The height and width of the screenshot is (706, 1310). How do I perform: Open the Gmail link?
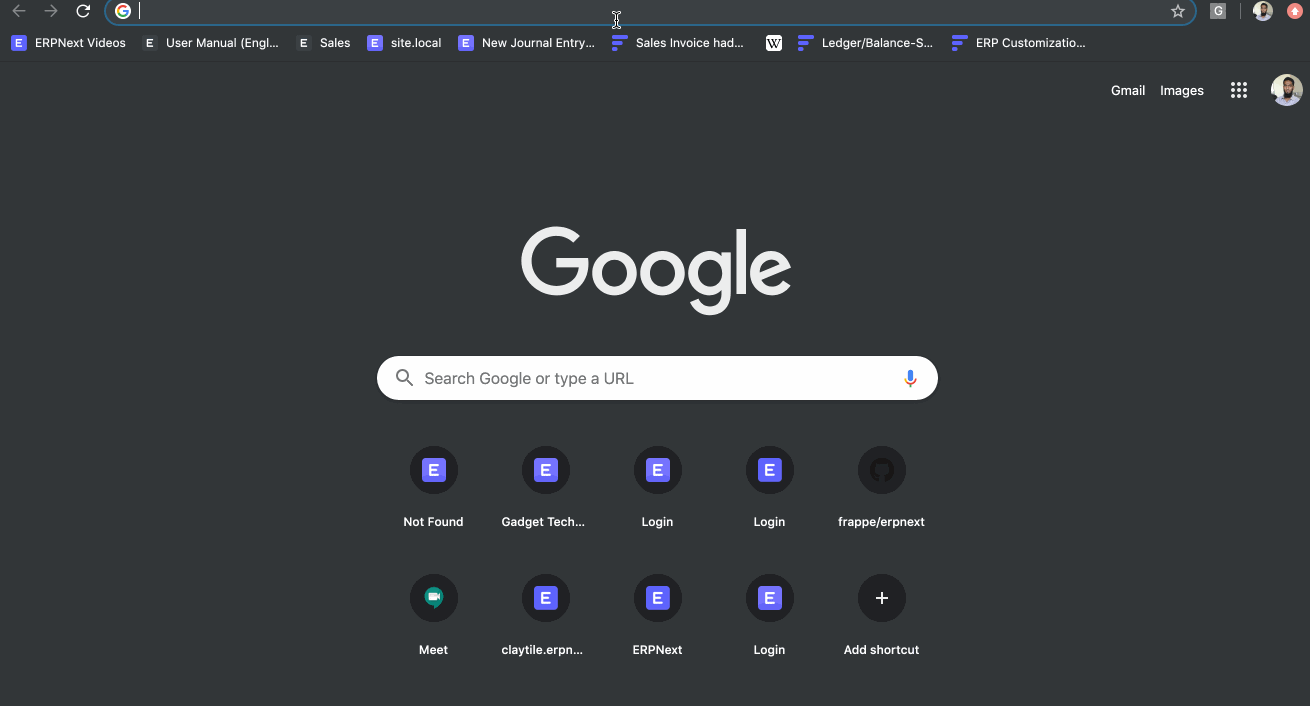click(x=1127, y=91)
